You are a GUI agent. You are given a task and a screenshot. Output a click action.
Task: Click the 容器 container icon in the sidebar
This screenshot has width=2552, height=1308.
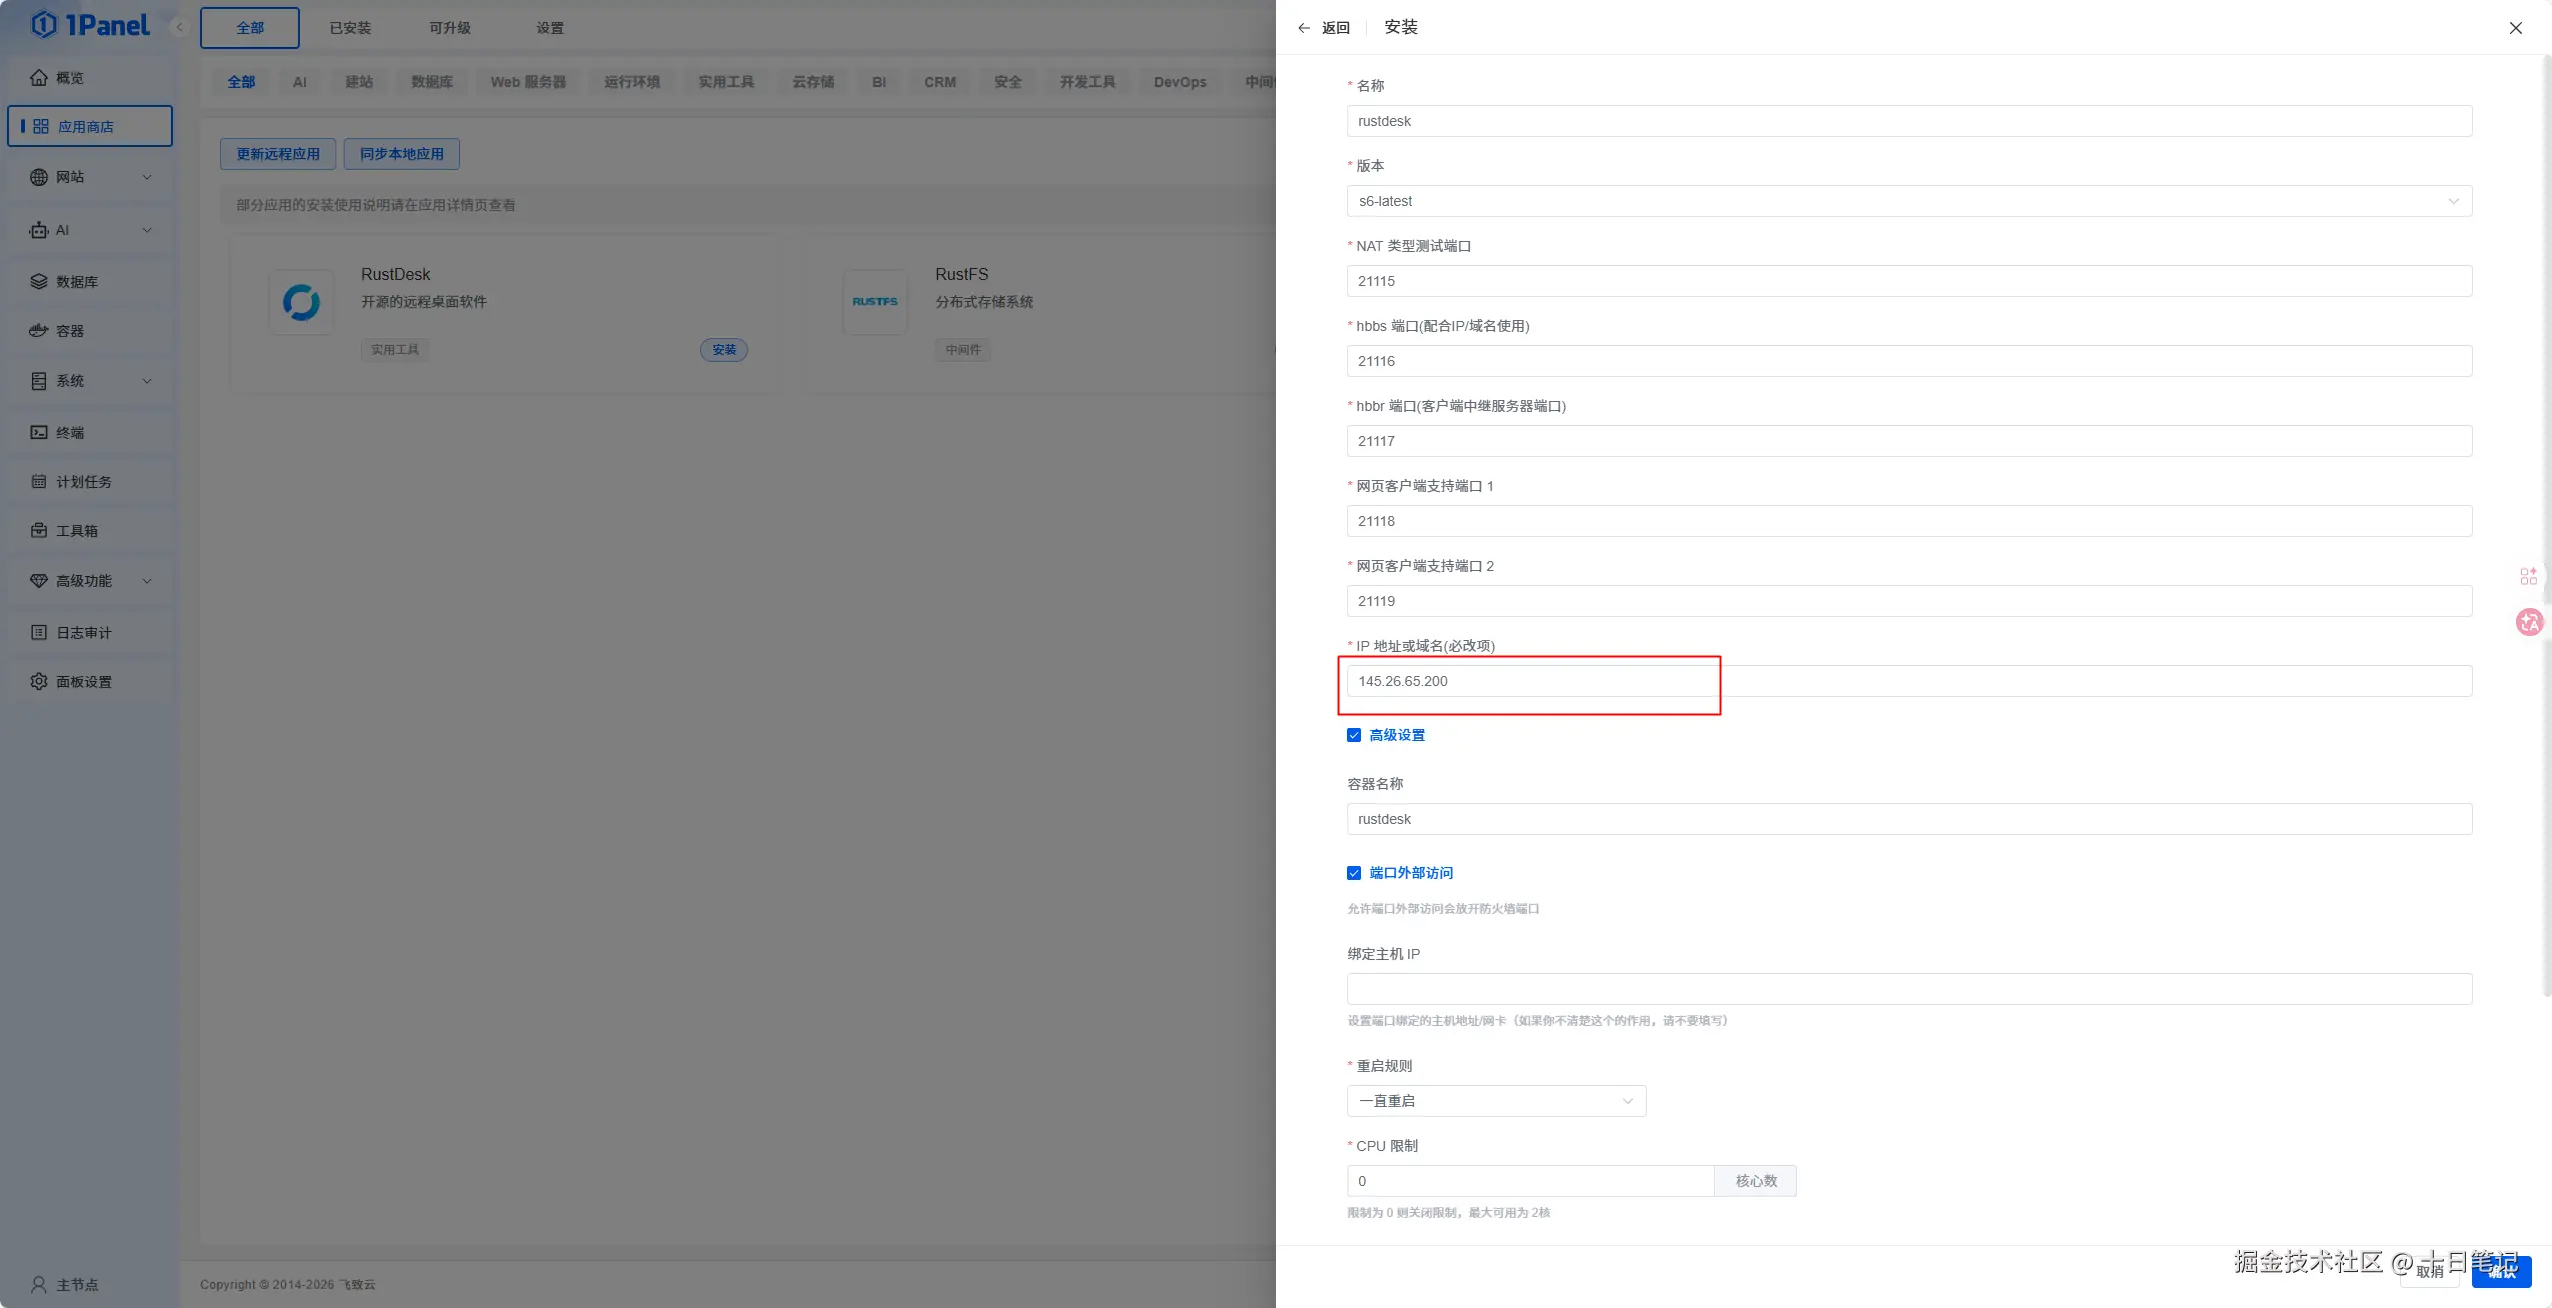[x=39, y=331]
